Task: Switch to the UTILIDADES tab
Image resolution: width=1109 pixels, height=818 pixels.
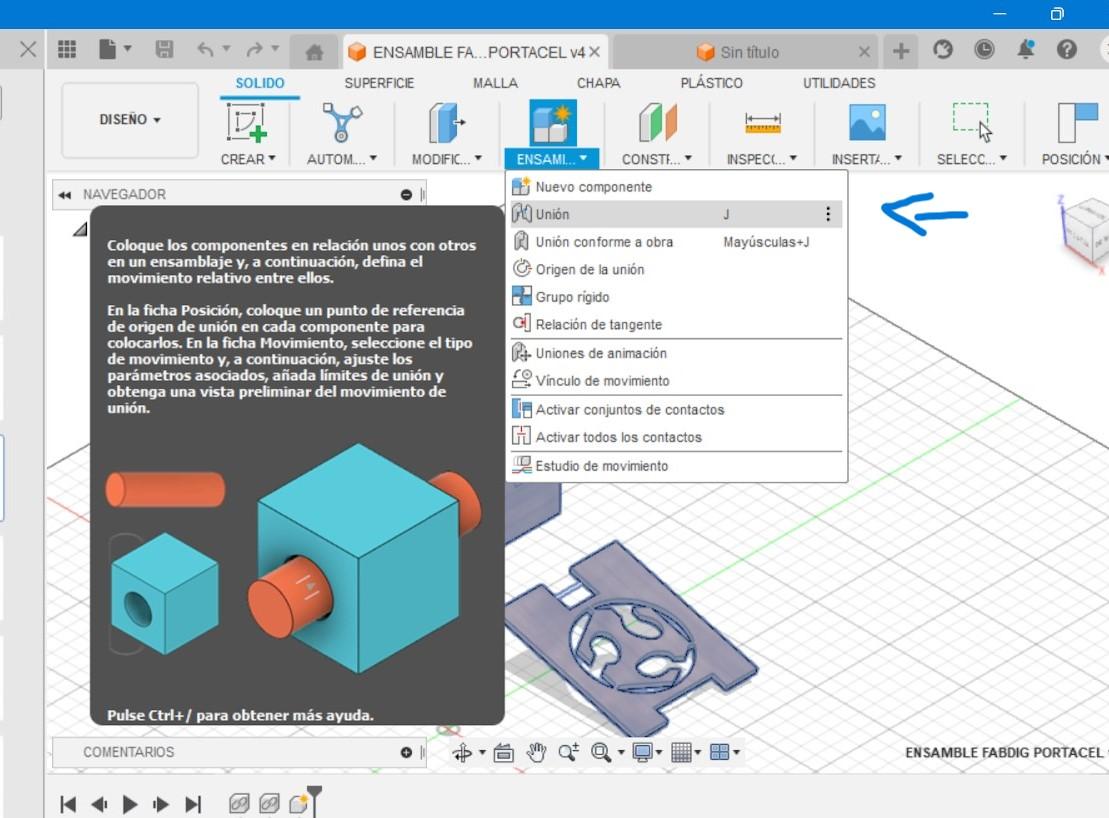Action: point(839,83)
